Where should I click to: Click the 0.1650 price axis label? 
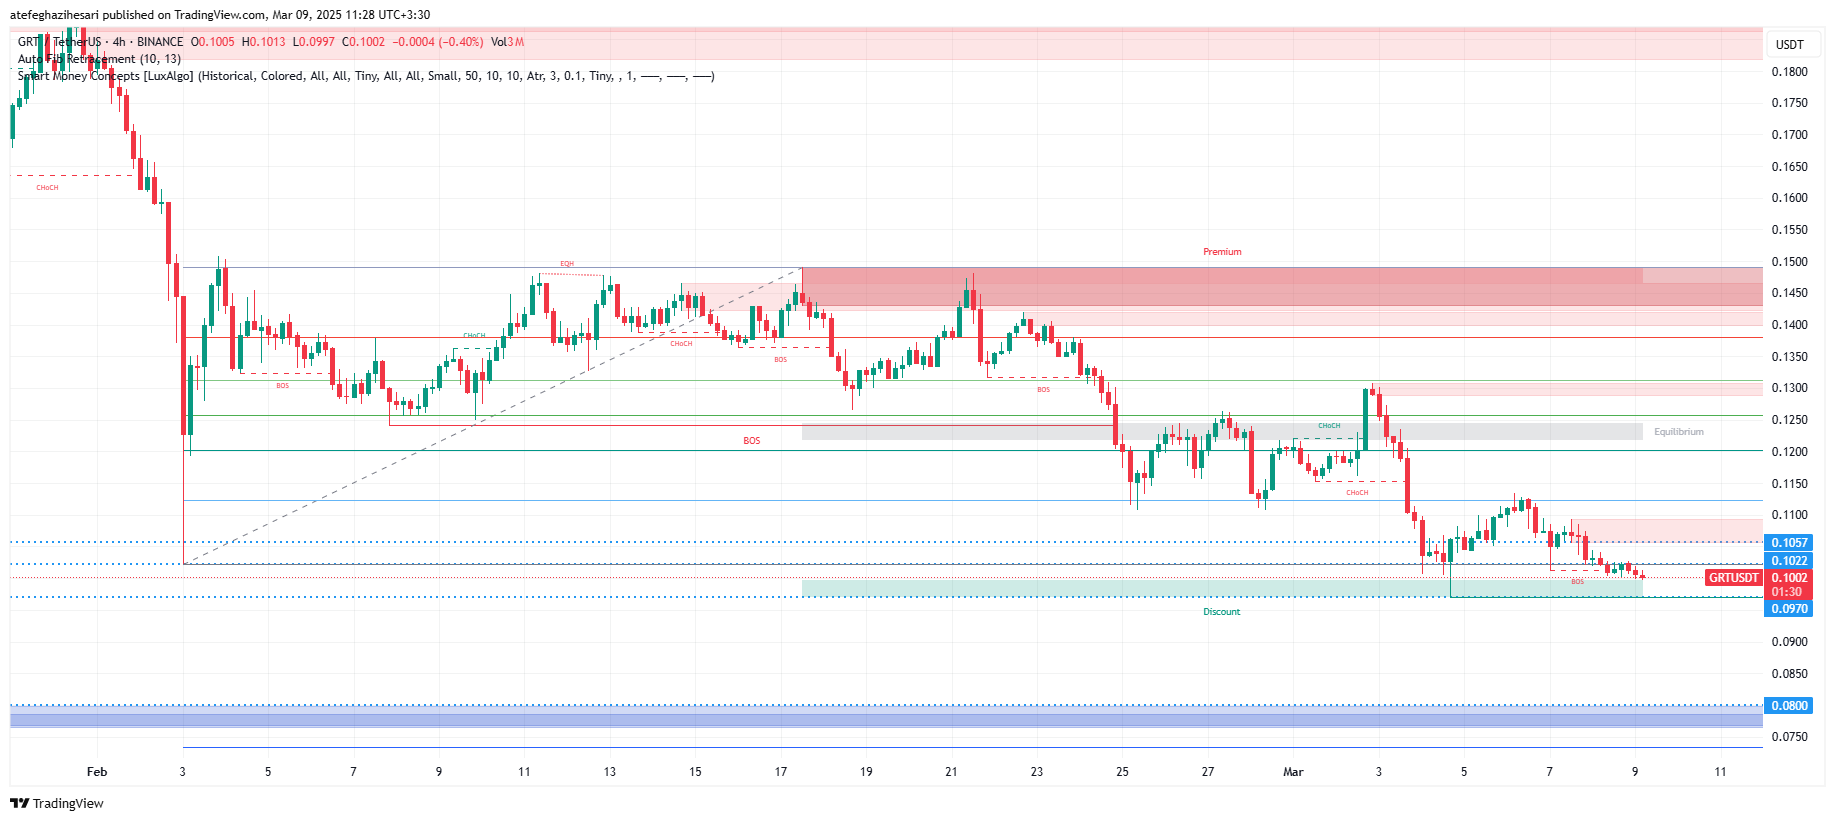click(x=1790, y=167)
